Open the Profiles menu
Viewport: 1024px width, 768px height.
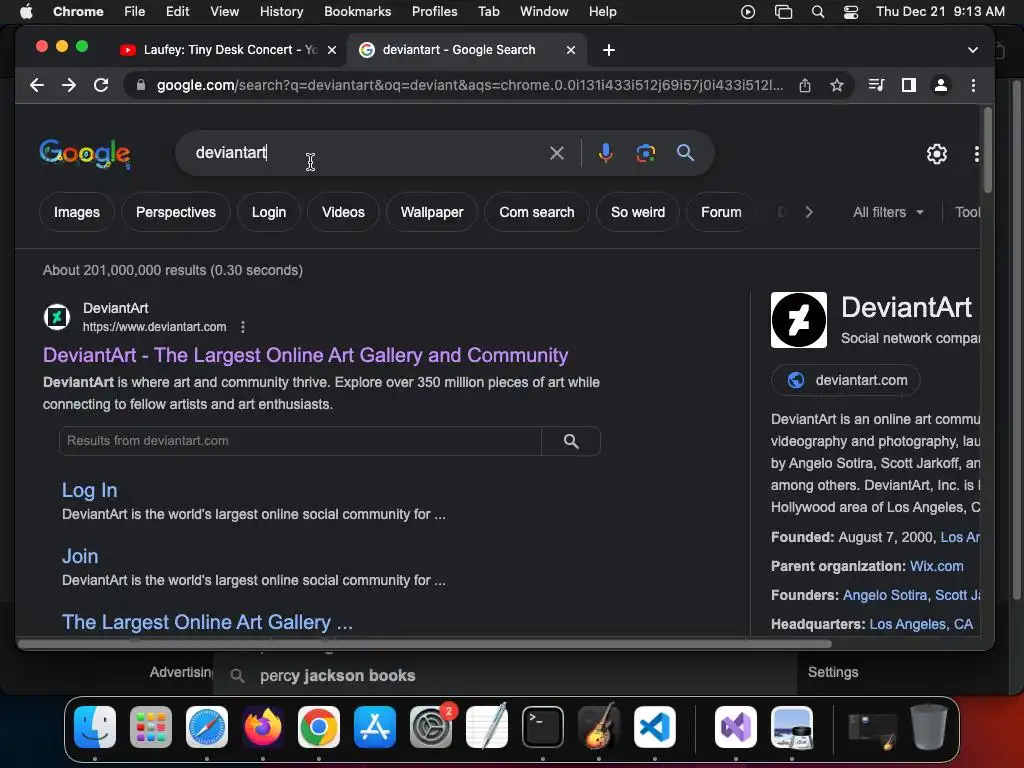[434, 11]
